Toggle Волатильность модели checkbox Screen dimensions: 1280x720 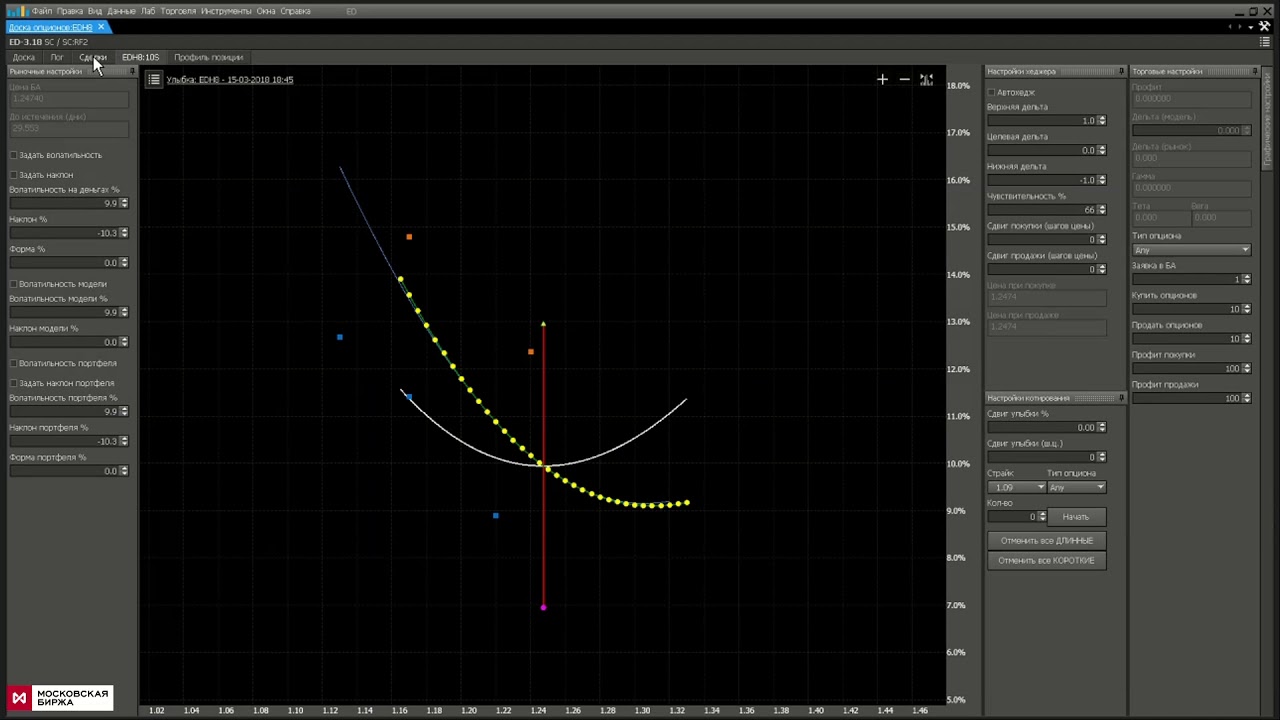click(13, 284)
